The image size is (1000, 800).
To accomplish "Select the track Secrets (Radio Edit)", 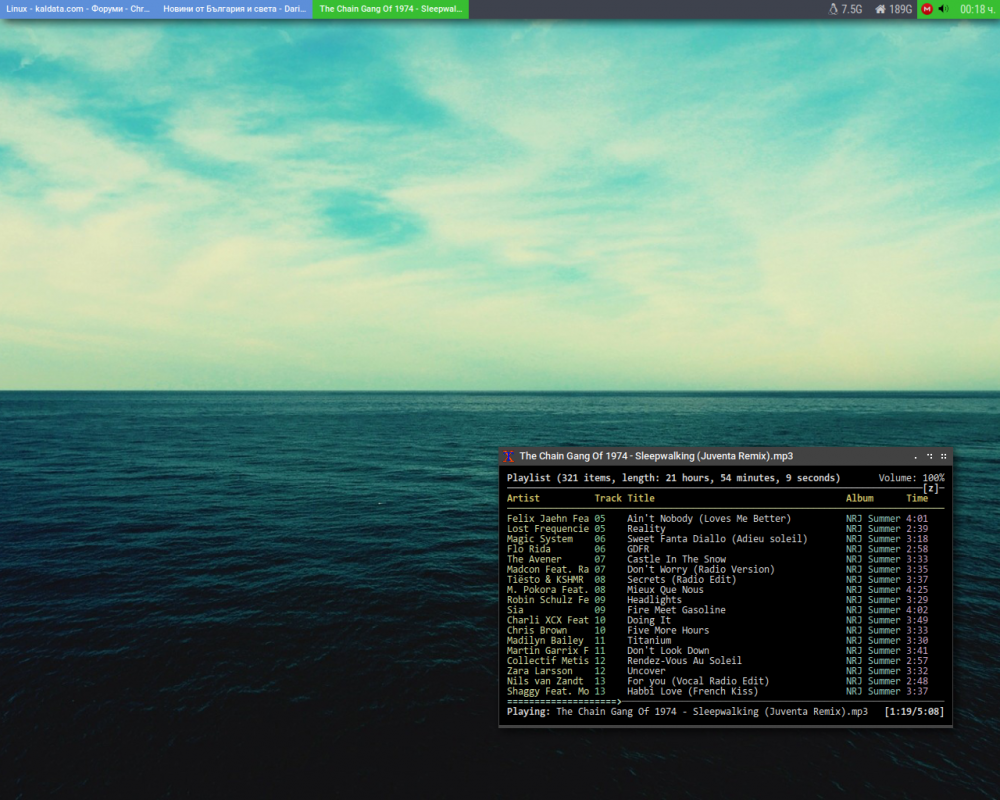I will click(681, 580).
